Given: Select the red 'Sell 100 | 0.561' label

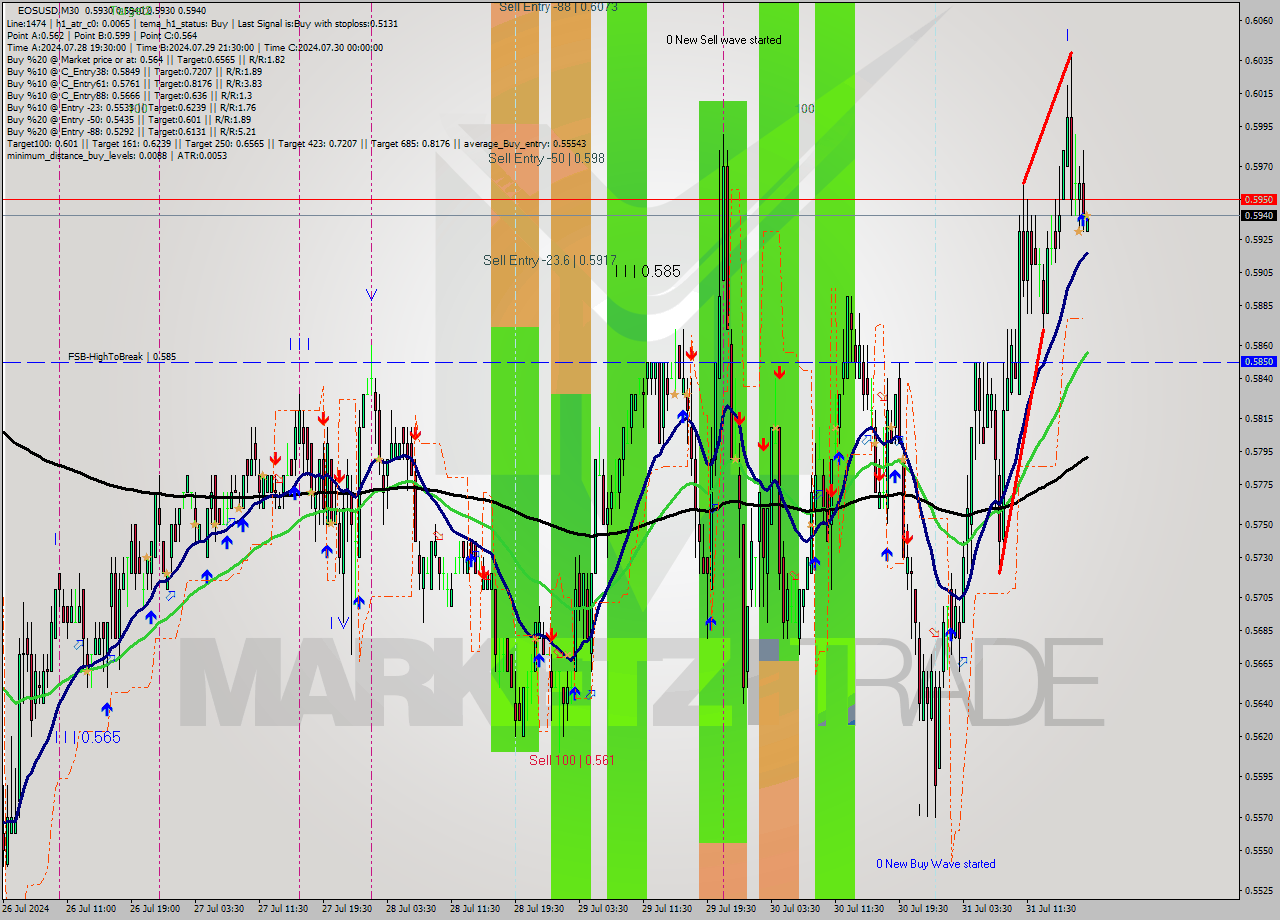Looking at the screenshot, I should [572, 760].
